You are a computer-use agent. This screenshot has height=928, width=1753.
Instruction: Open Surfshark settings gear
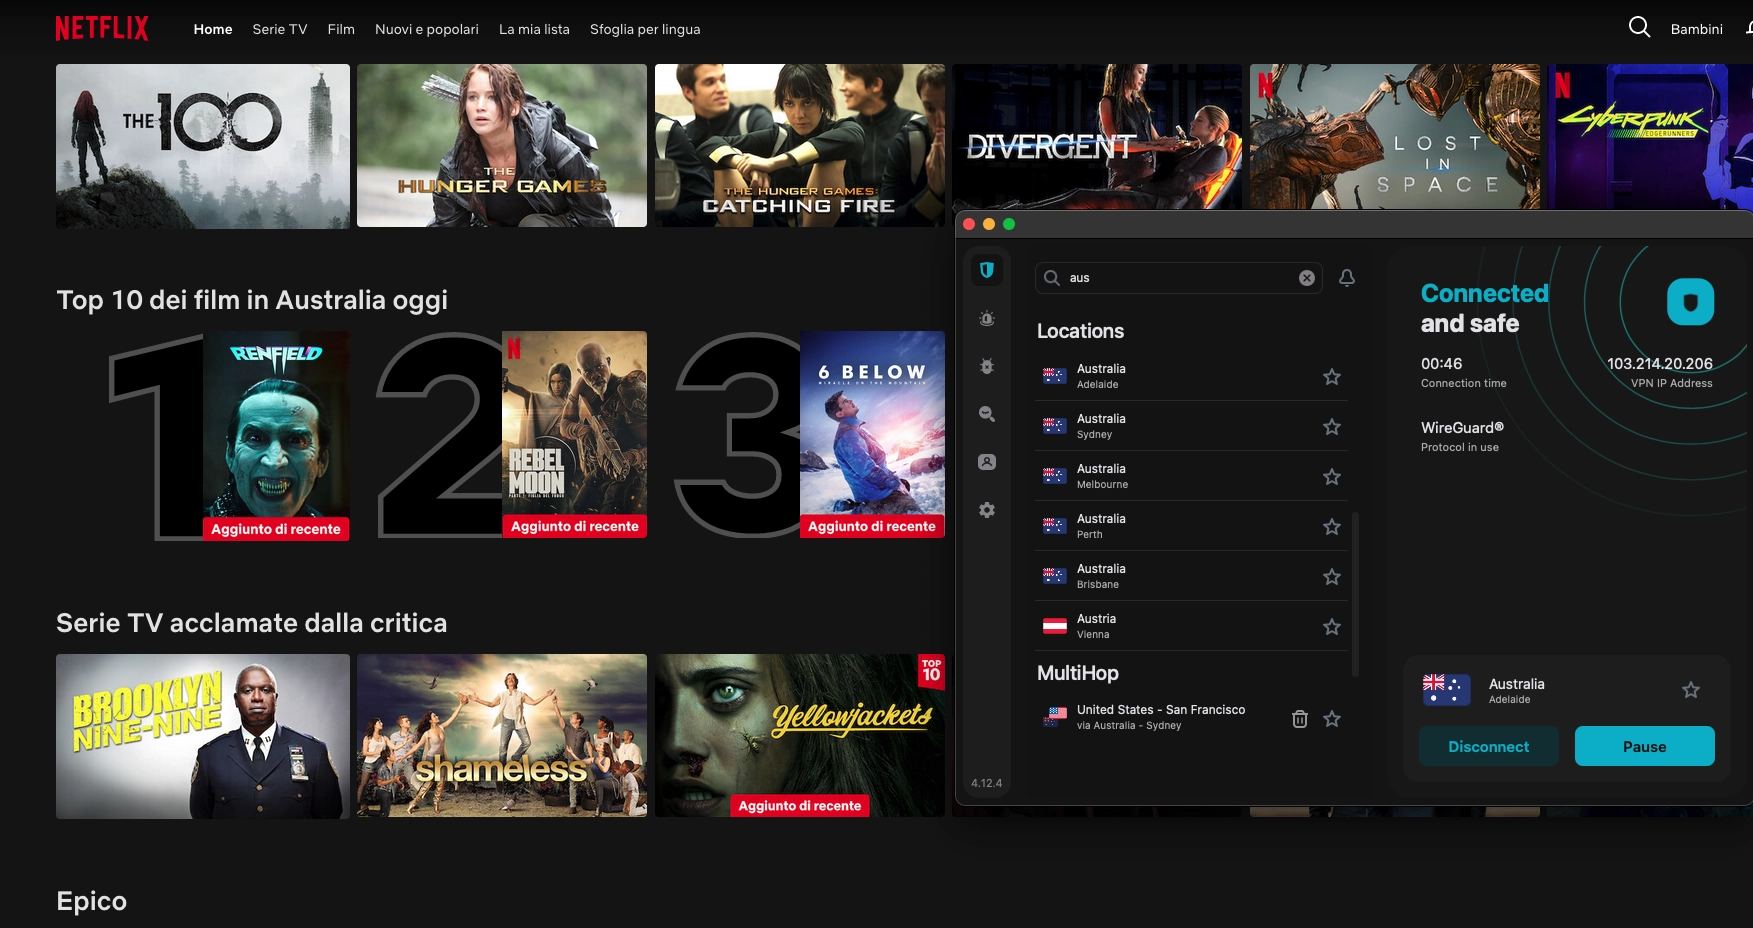[x=987, y=510]
